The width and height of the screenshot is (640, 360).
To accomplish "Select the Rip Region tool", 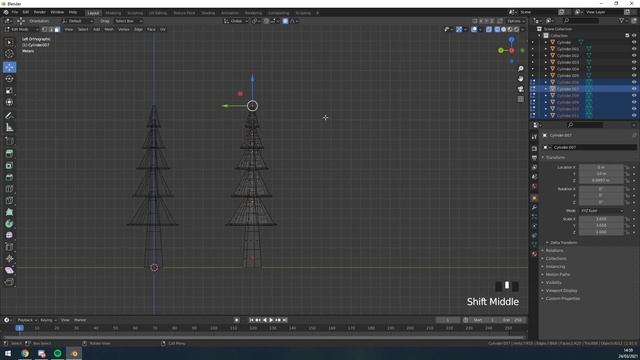I will tap(9, 282).
